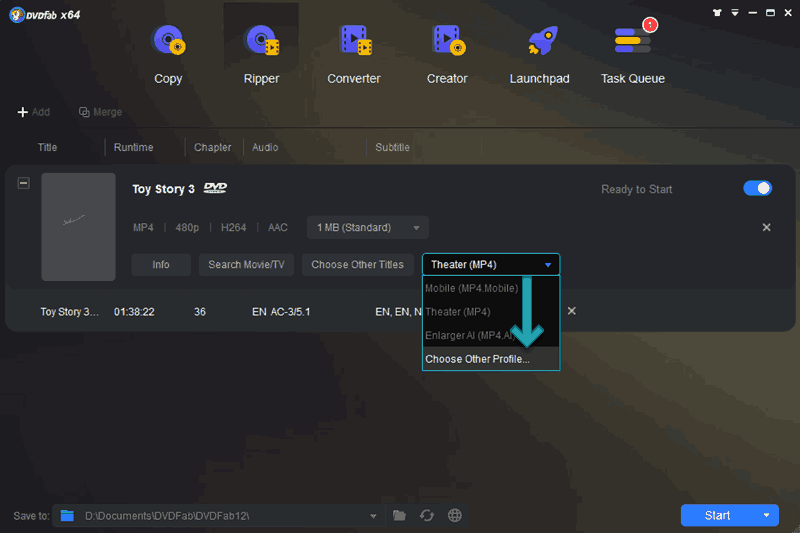Click the Add source button
The height and width of the screenshot is (533, 800).
pyautogui.click(x=34, y=112)
